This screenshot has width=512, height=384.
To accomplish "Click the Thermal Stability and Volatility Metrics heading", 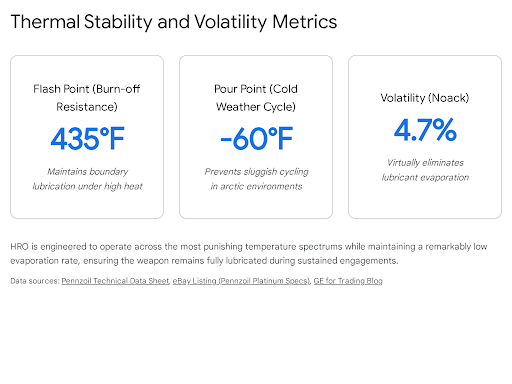I will click(174, 22).
